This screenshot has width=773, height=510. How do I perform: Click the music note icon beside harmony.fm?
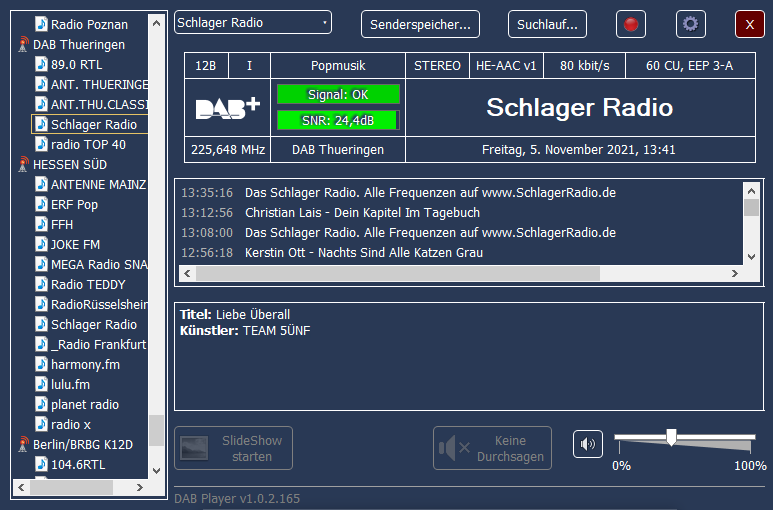click(41, 365)
